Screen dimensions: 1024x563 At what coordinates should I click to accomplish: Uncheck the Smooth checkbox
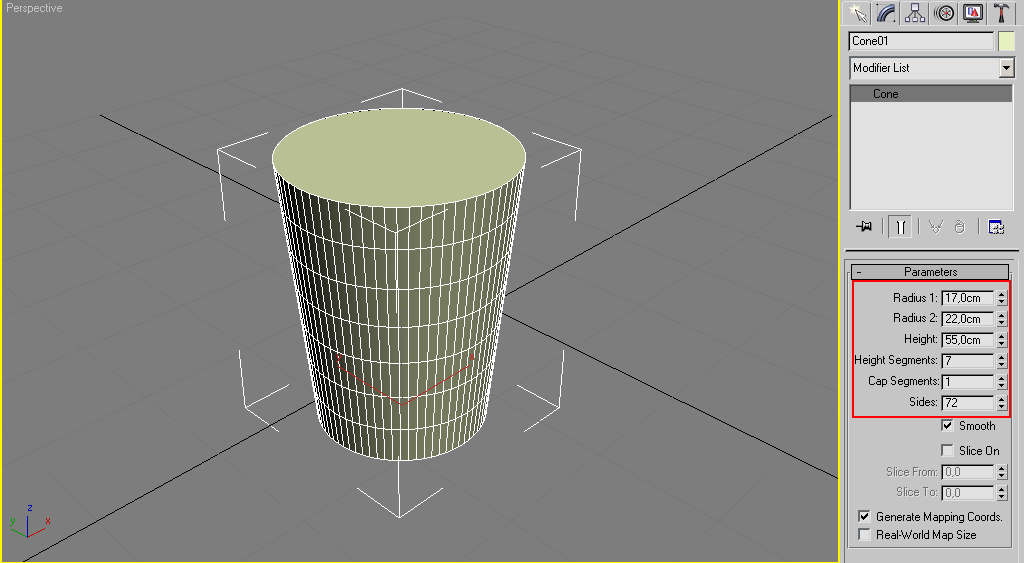click(x=948, y=426)
